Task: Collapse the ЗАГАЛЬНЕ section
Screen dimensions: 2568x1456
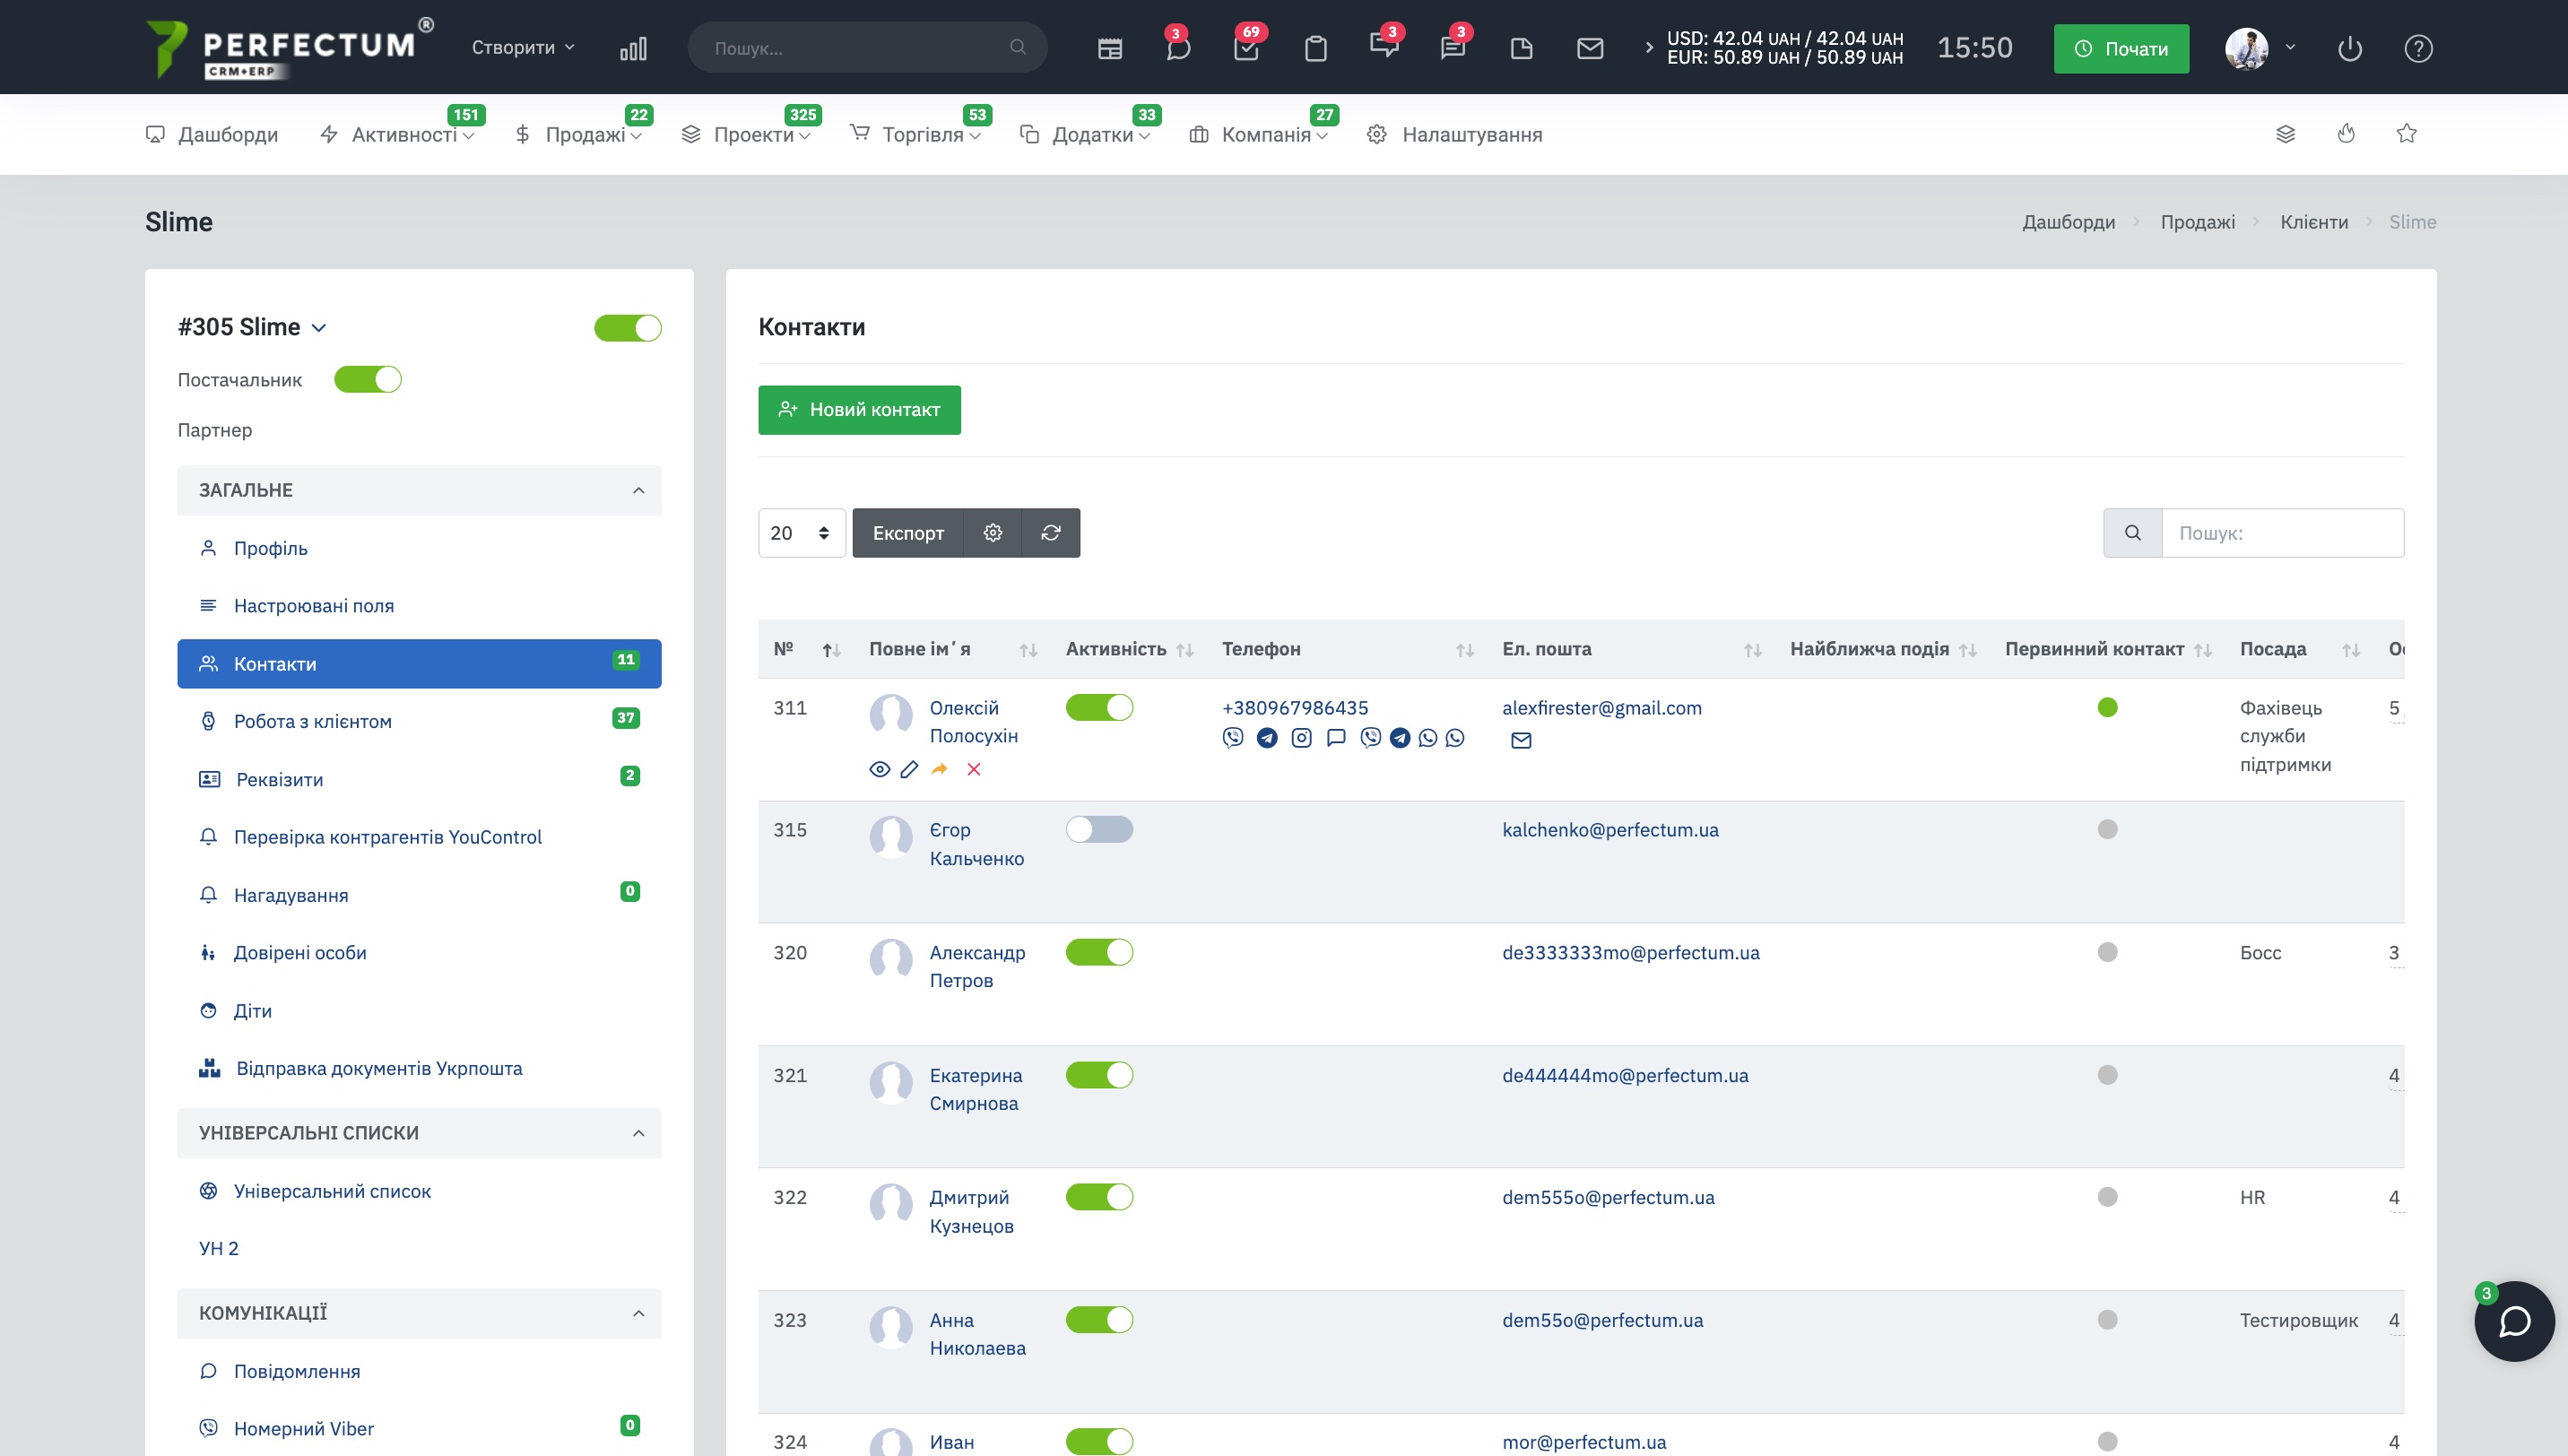Action: click(638, 490)
